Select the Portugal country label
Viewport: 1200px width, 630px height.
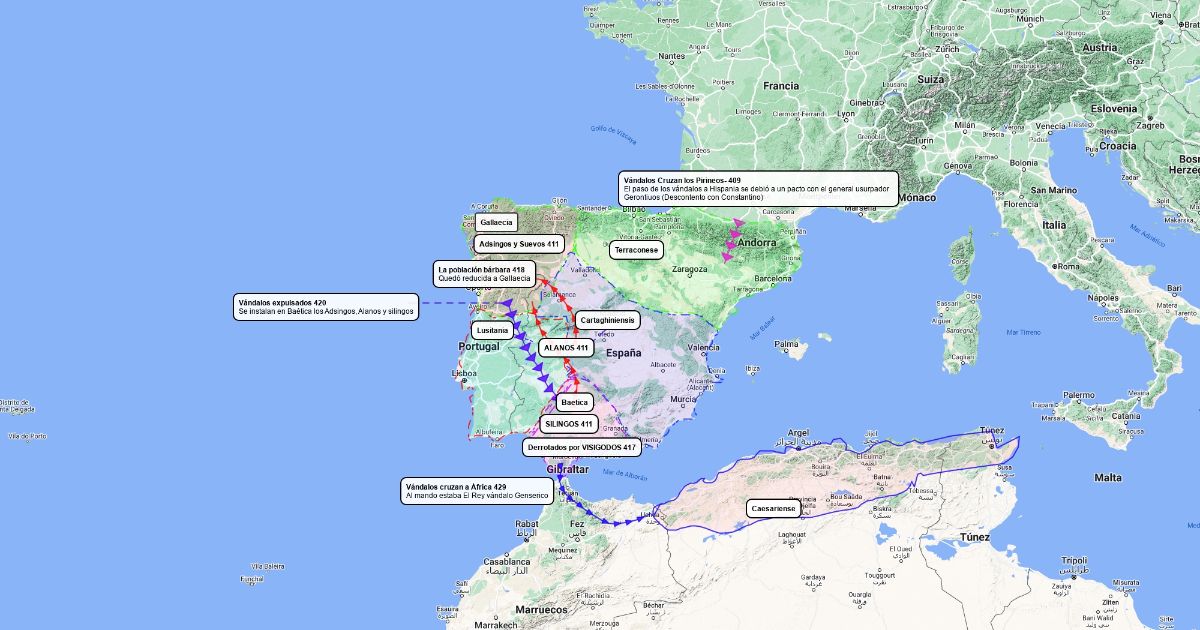tap(478, 347)
